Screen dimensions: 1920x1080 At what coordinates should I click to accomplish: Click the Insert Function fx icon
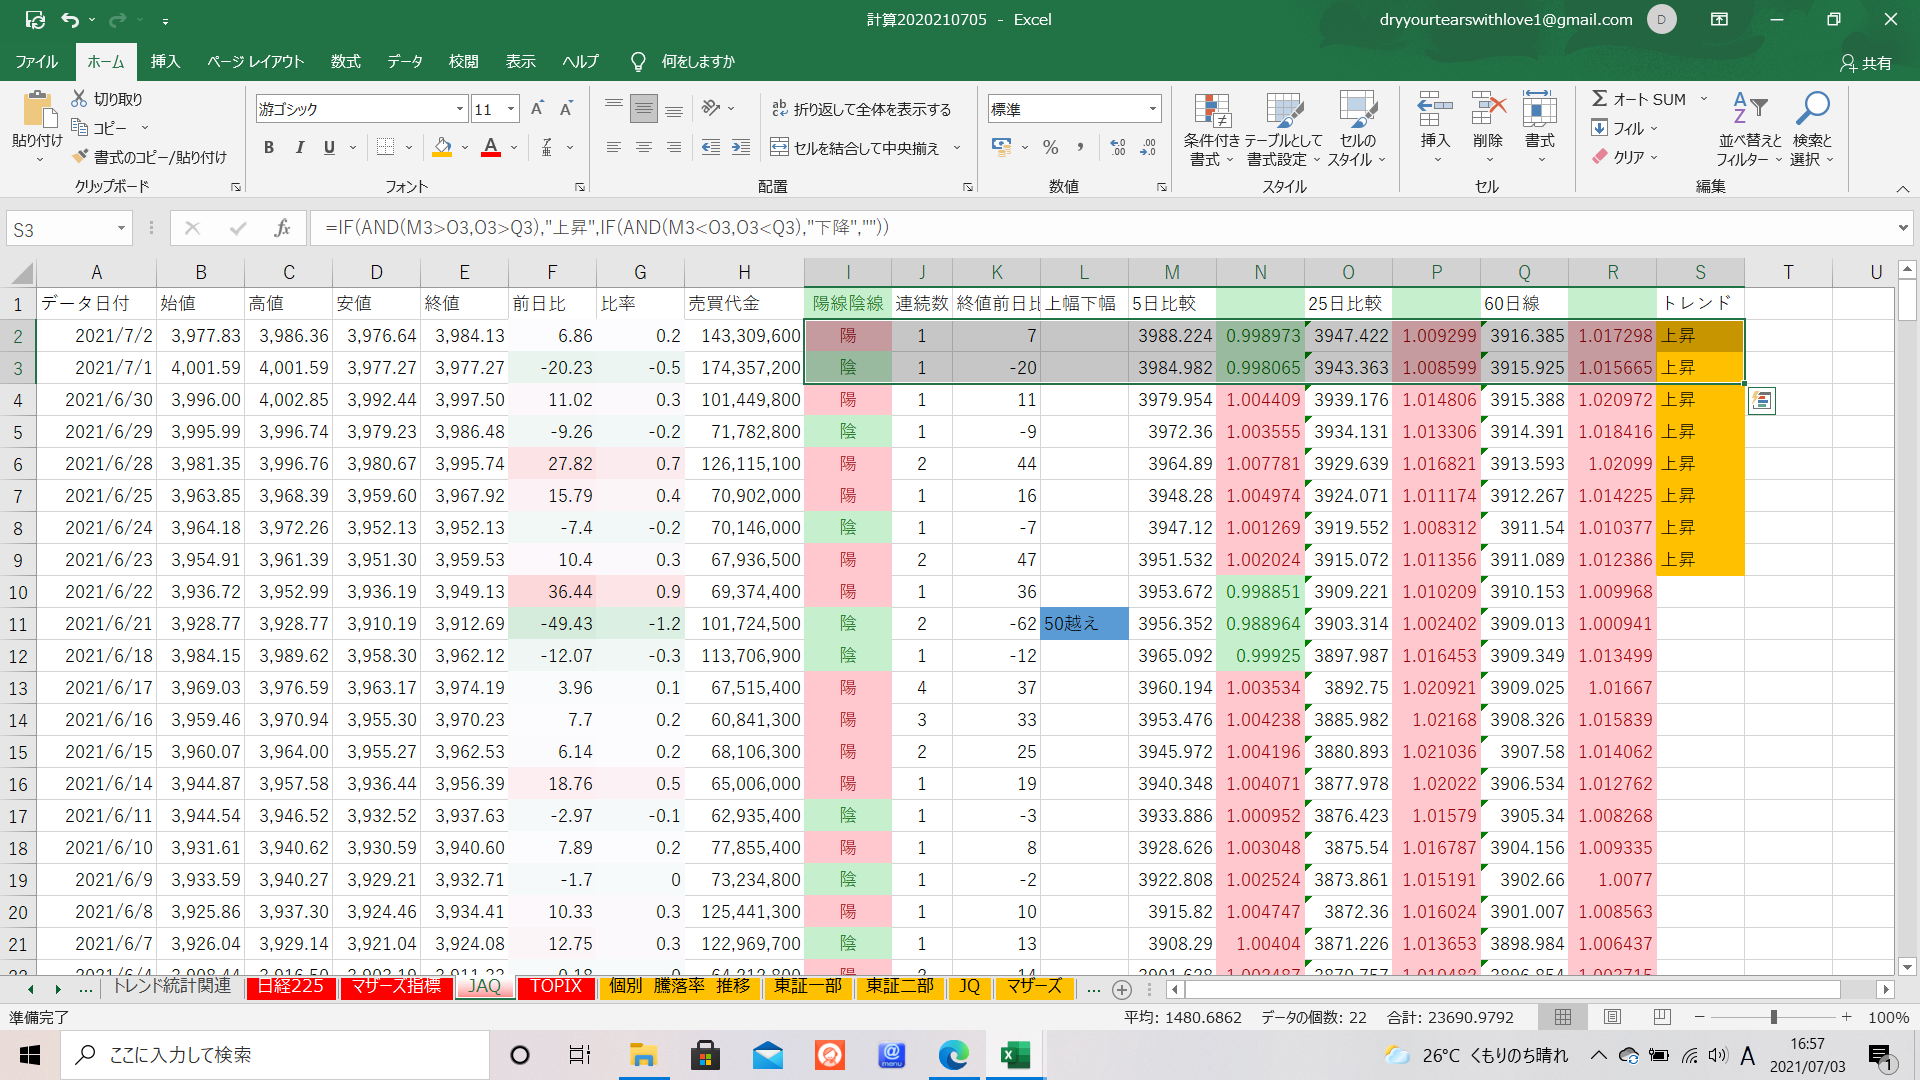tap(282, 228)
